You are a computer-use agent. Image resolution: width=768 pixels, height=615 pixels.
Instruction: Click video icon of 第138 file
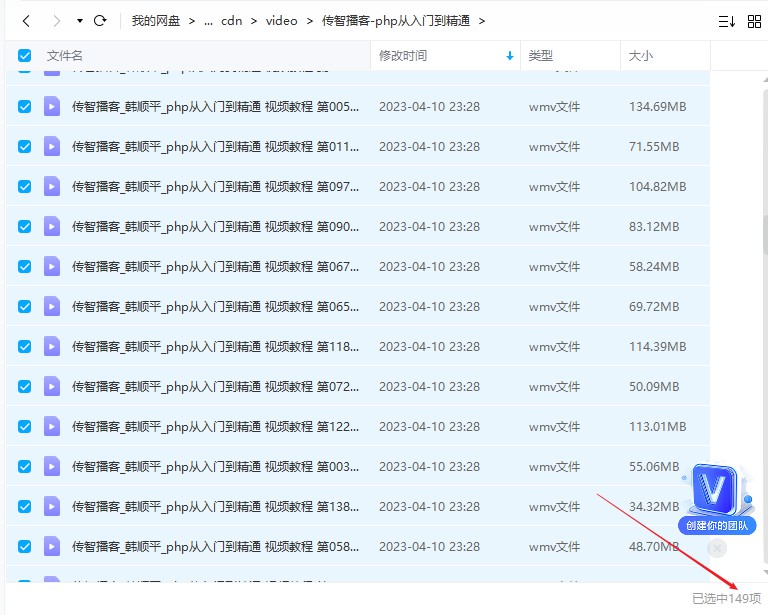pos(52,506)
